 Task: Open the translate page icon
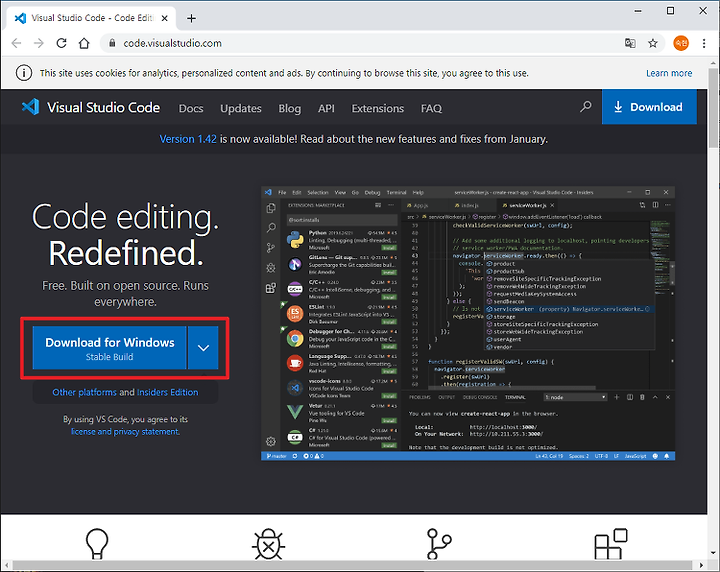[630, 43]
